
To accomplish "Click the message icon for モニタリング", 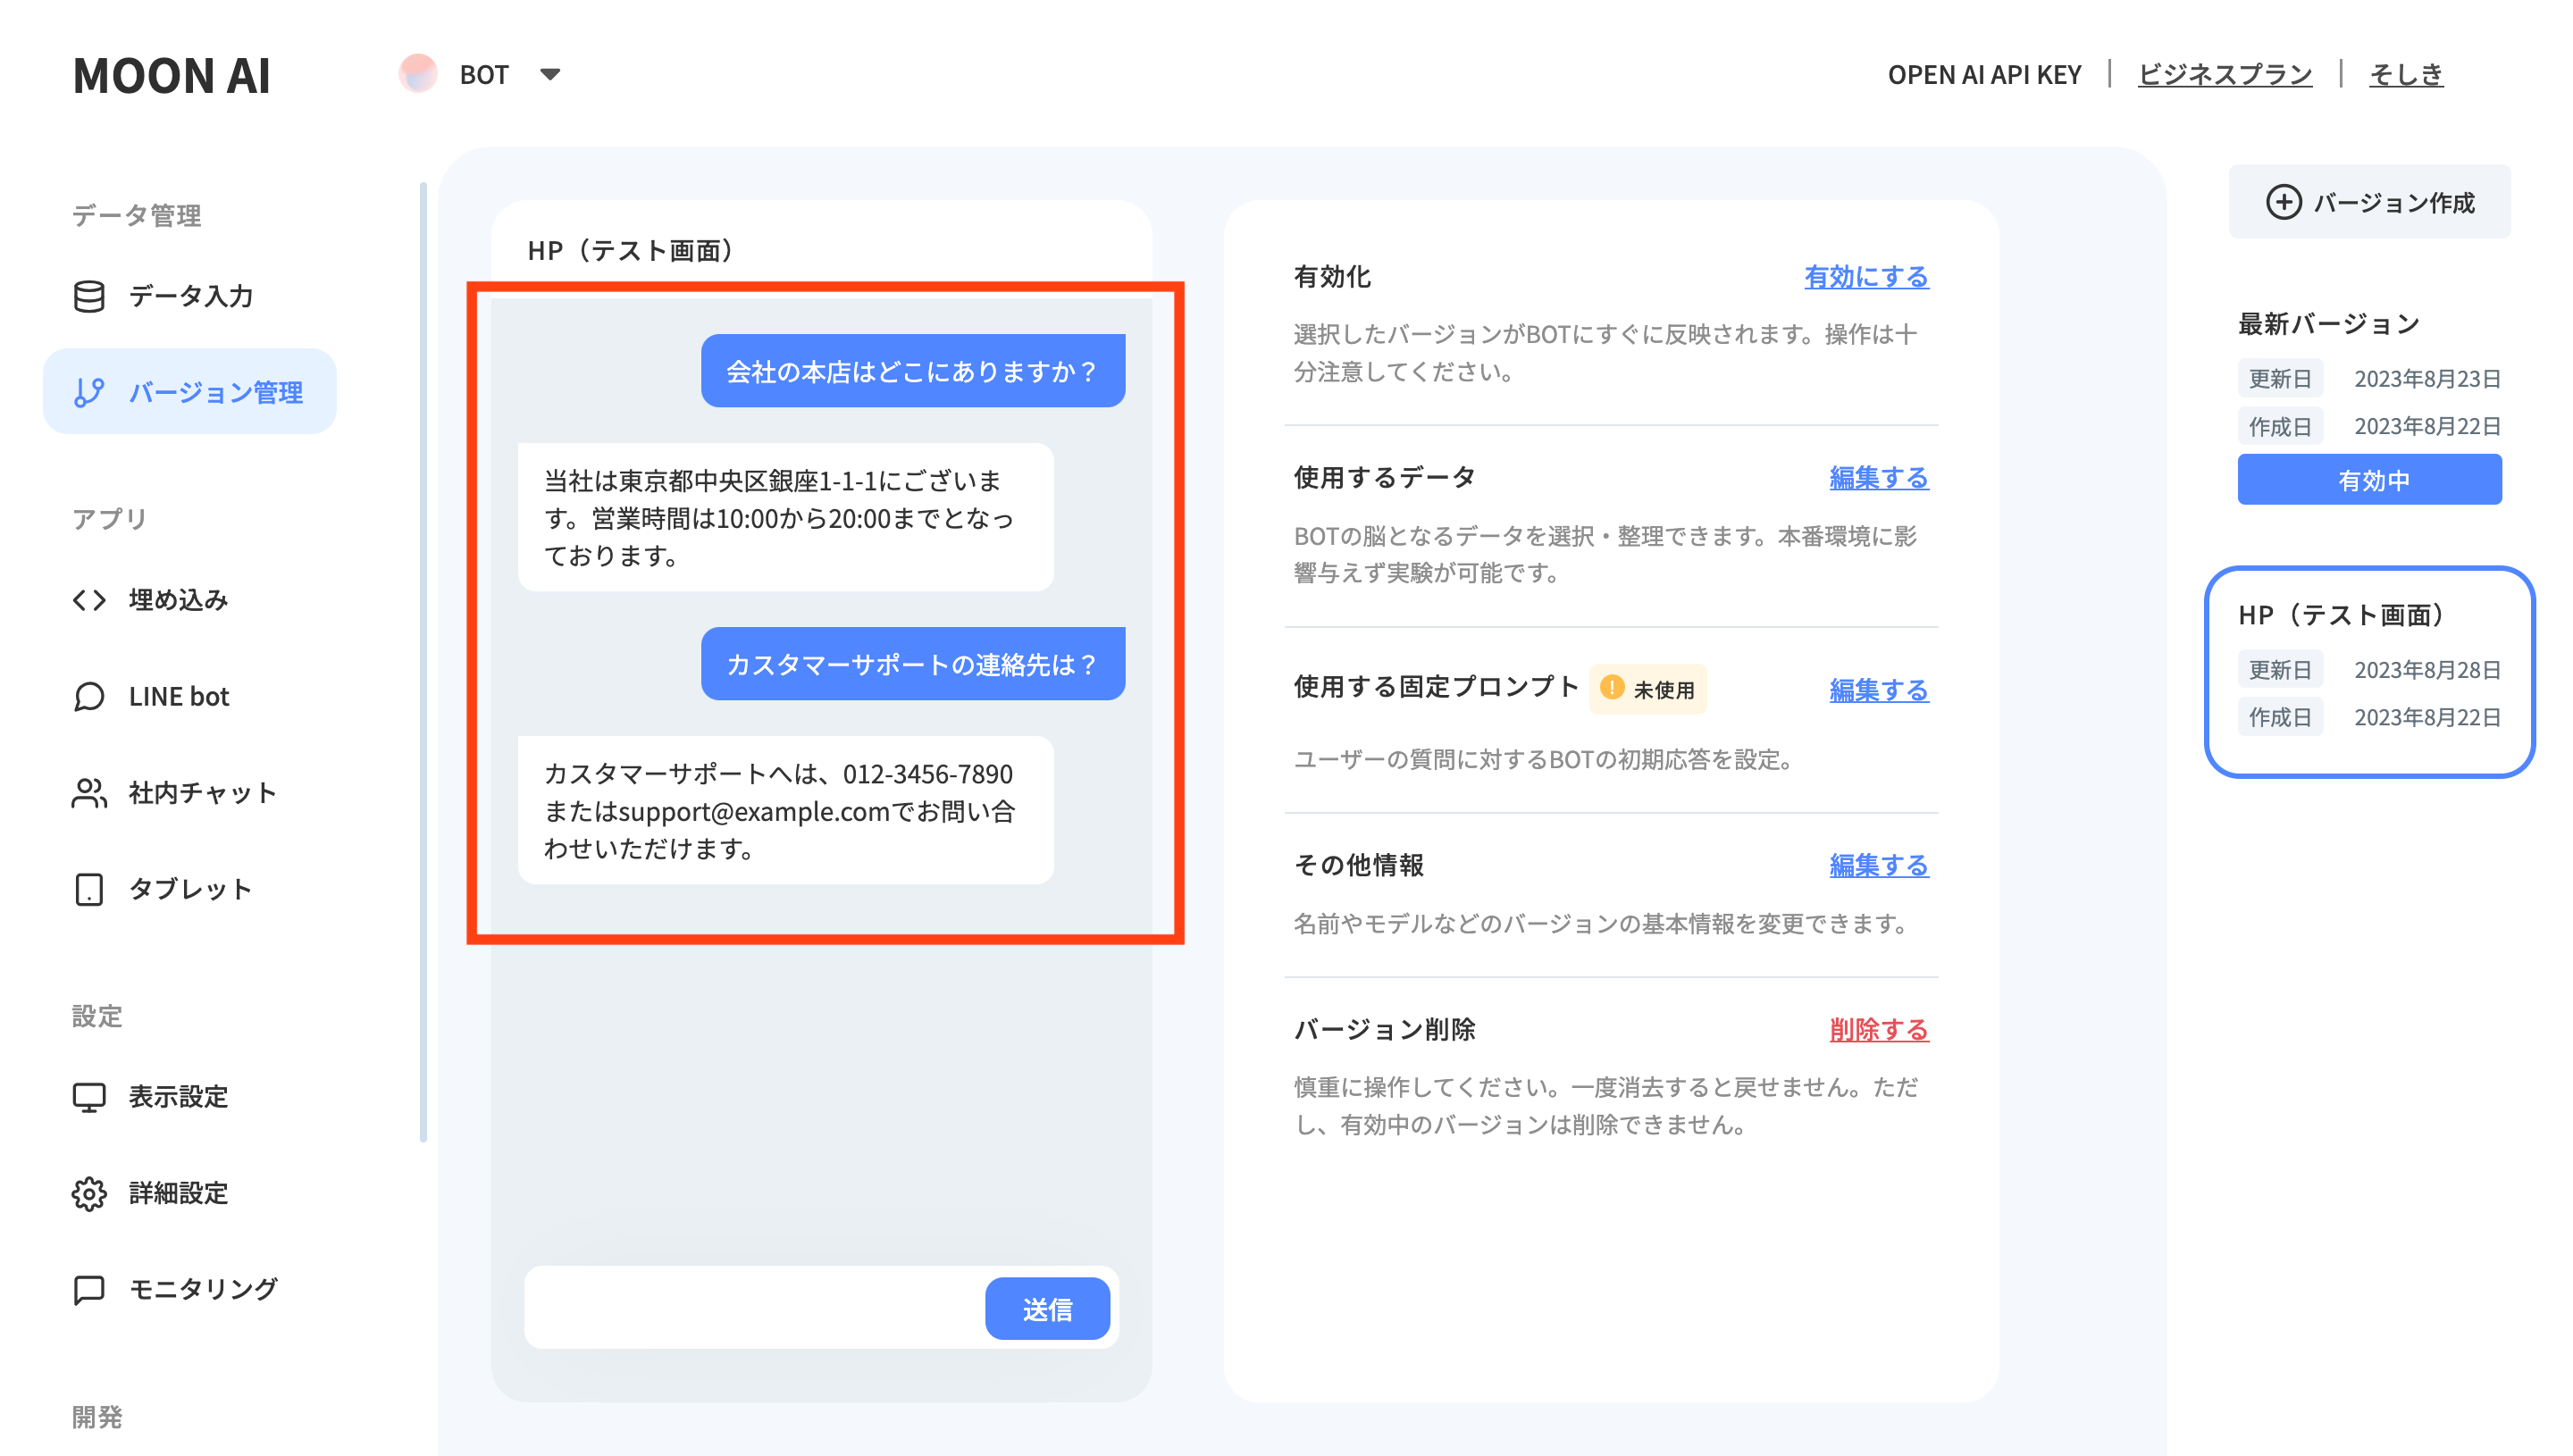I will (x=89, y=1288).
